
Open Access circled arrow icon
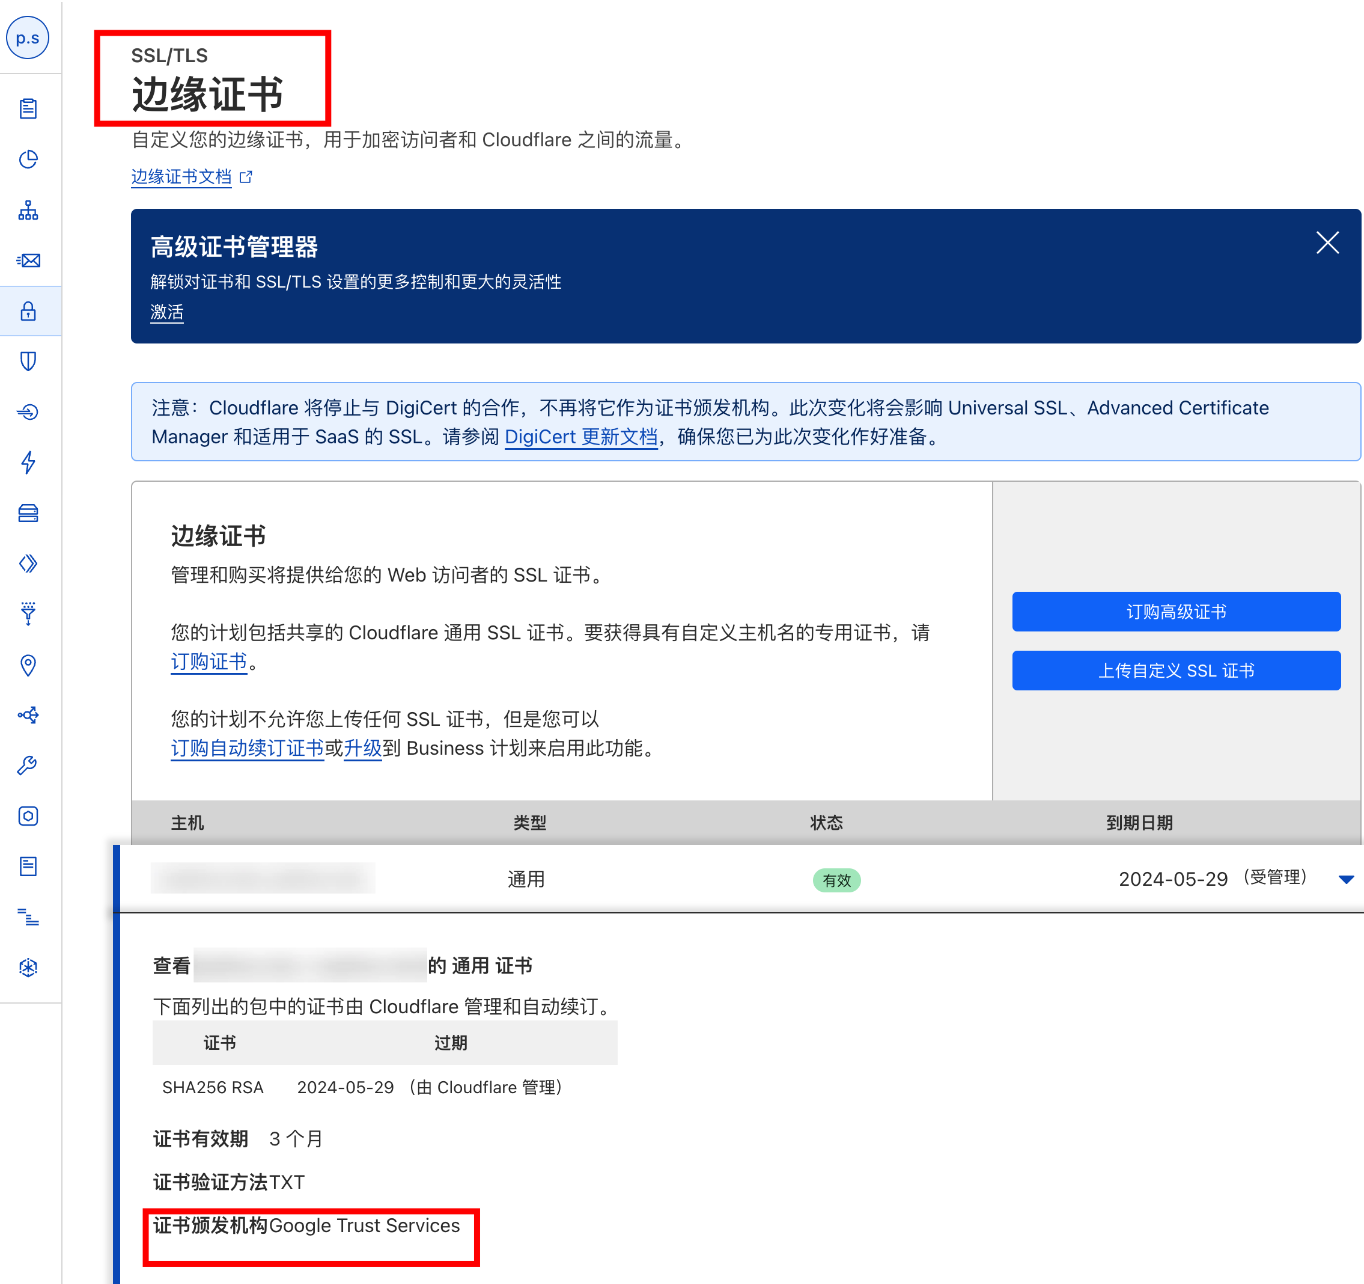coord(28,412)
